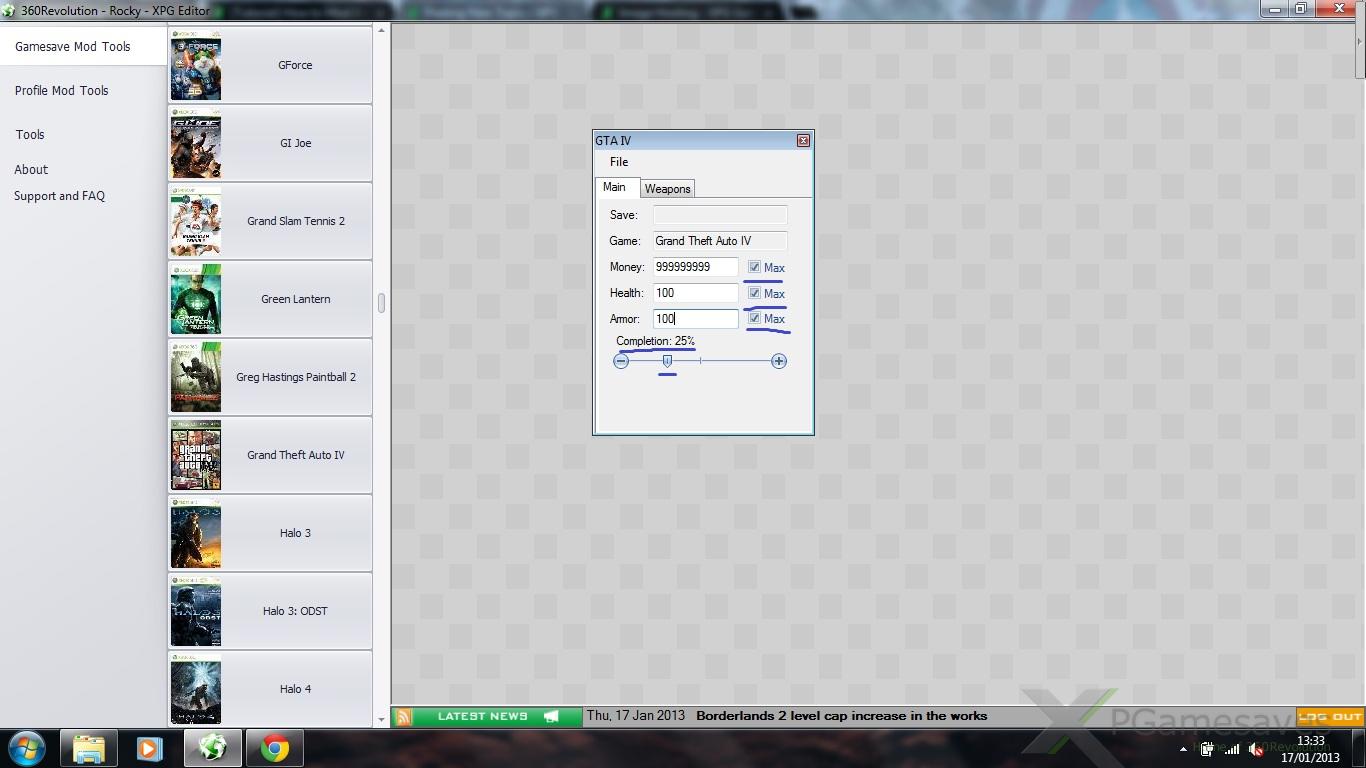The height and width of the screenshot is (768, 1366).
Task: Open Google Chrome from the taskbar
Action: (x=275, y=748)
